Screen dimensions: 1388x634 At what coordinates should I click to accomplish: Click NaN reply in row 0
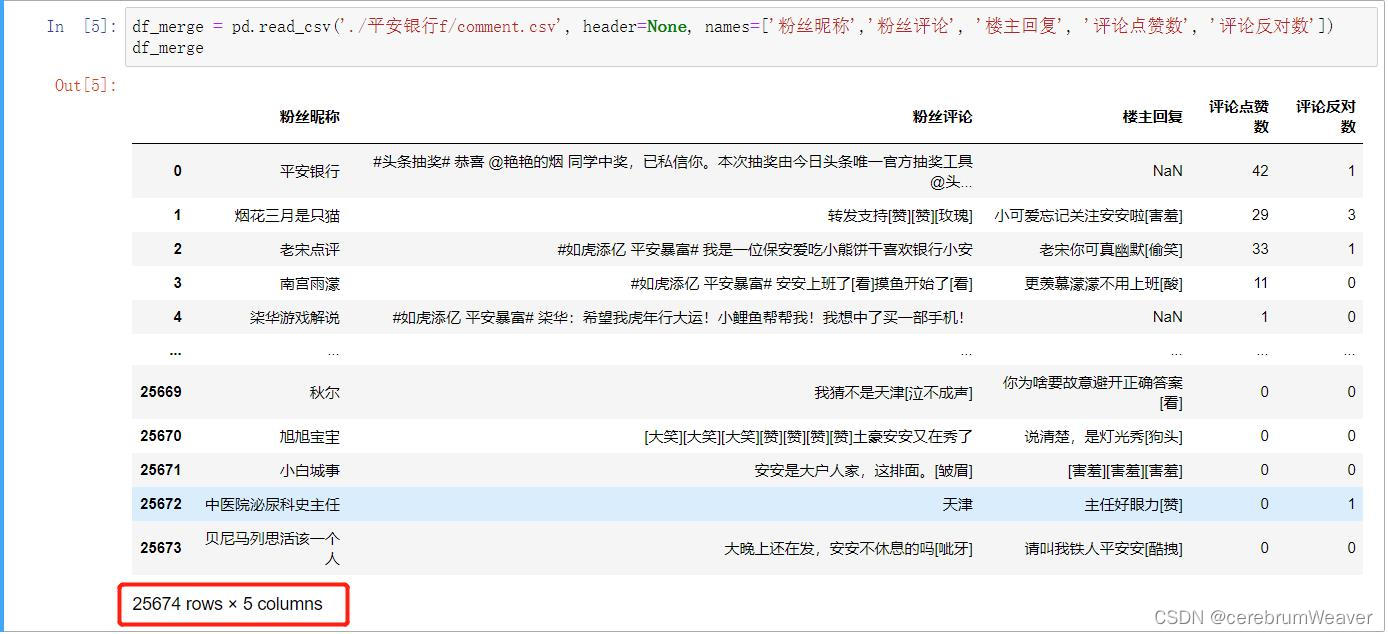click(1167, 171)
